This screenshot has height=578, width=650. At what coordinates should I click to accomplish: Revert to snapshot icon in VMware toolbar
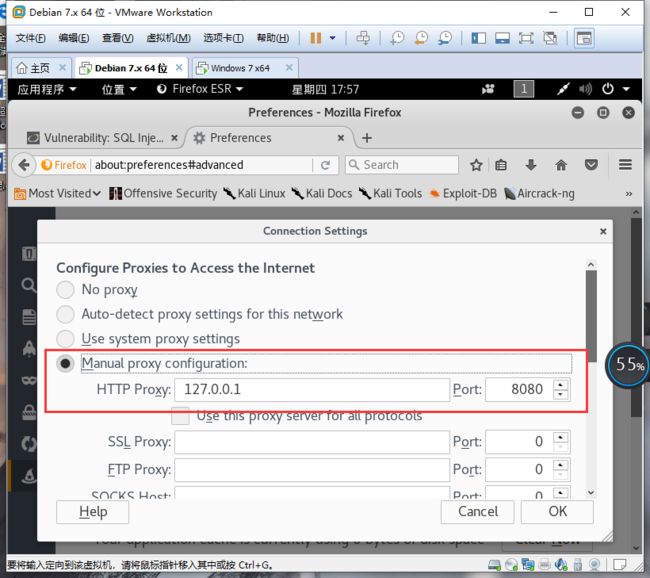point(421,38)
